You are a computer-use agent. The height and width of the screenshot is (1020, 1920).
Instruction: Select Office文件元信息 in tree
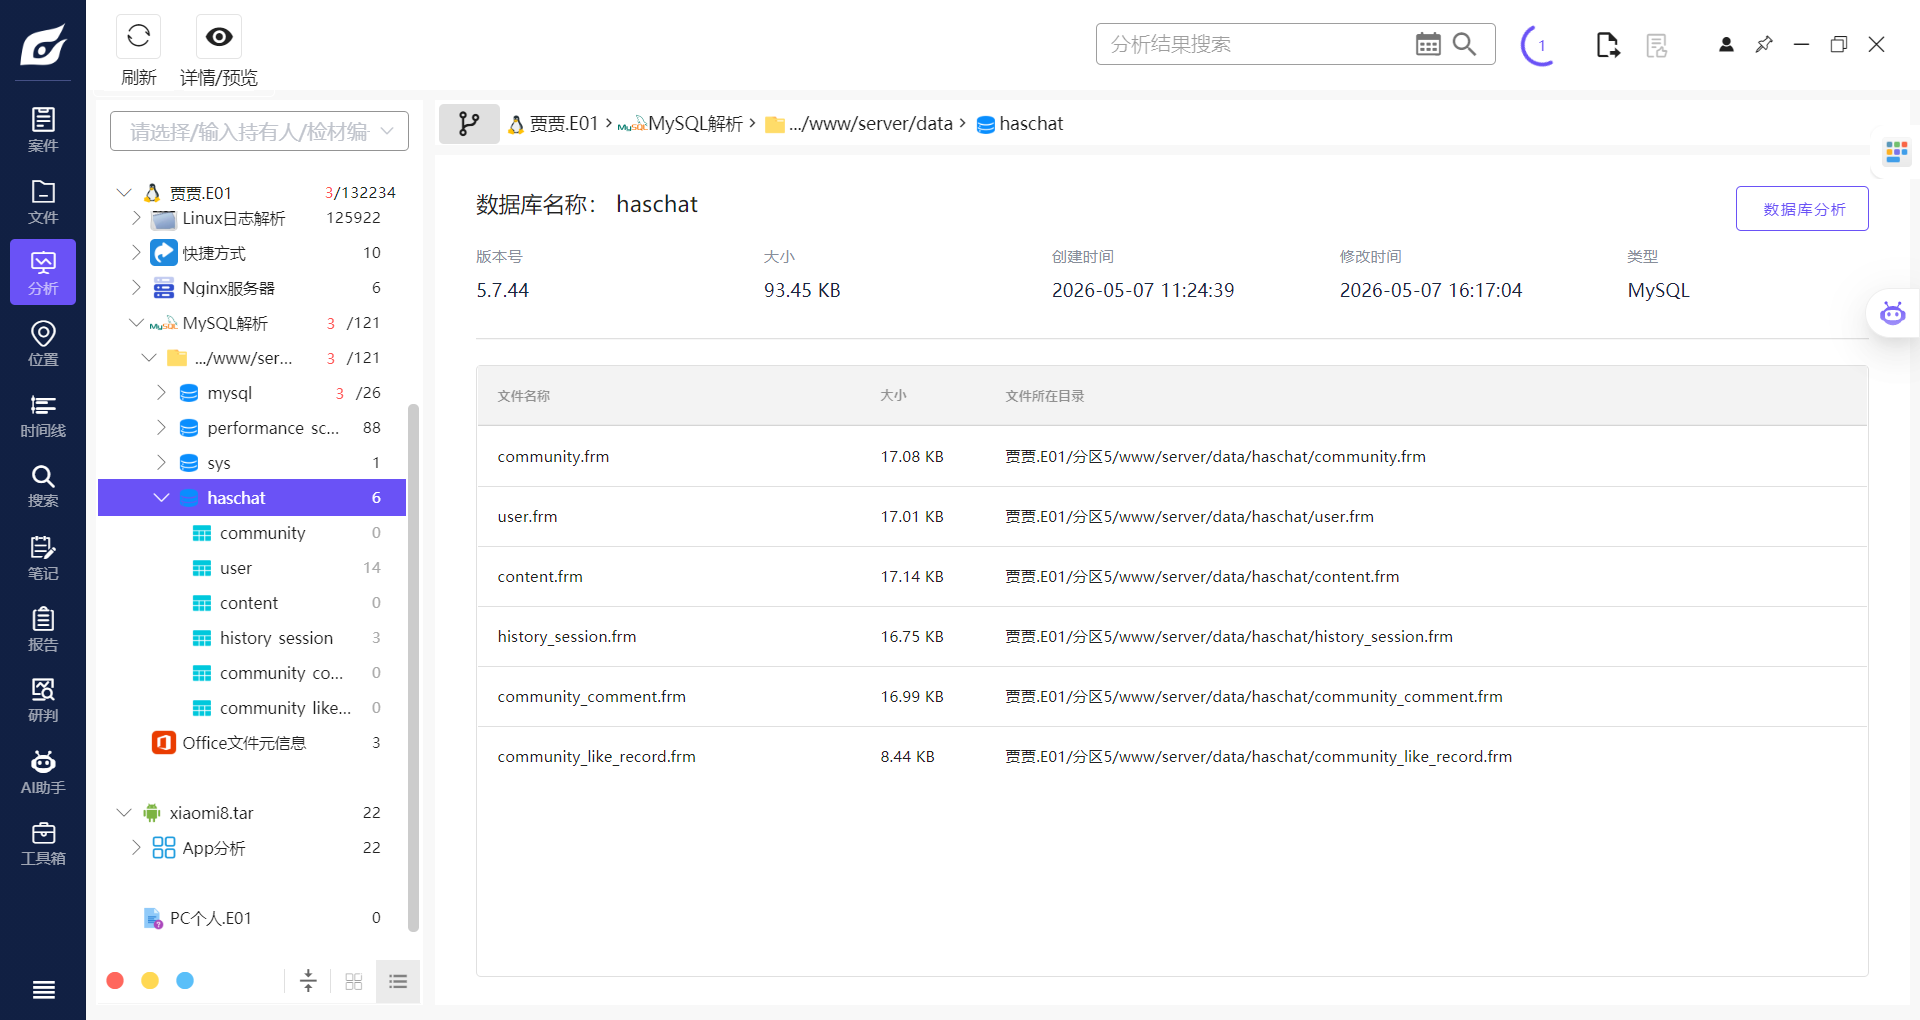point(252,743)
